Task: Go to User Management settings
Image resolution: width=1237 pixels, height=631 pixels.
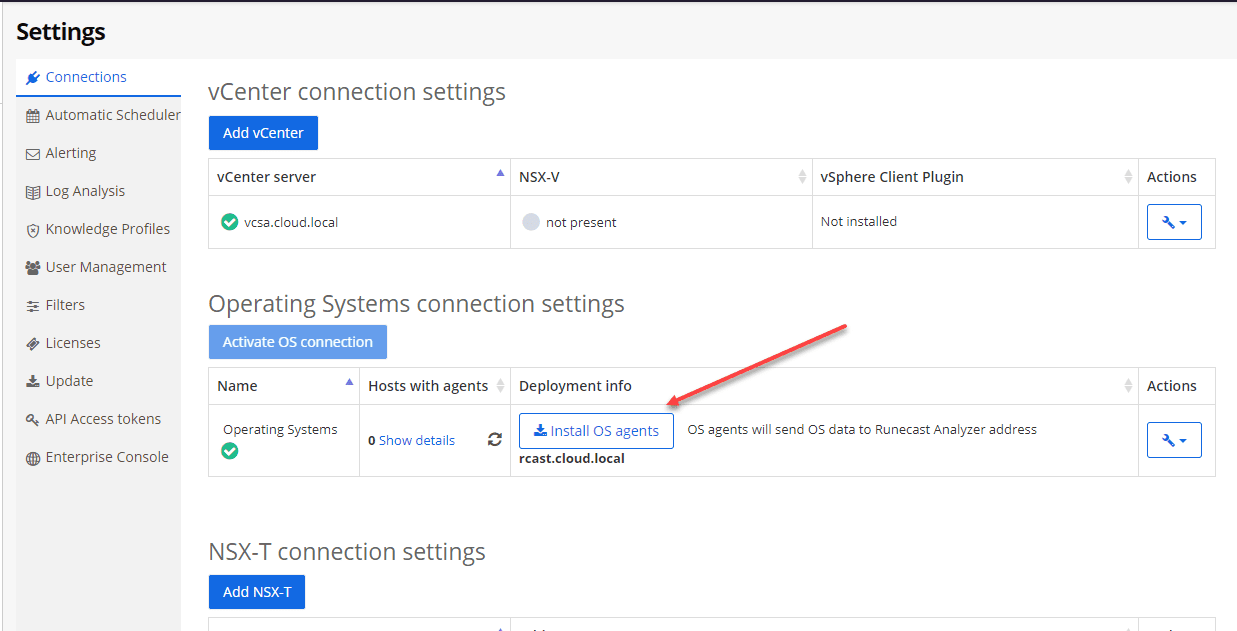Action: [106, 267]
